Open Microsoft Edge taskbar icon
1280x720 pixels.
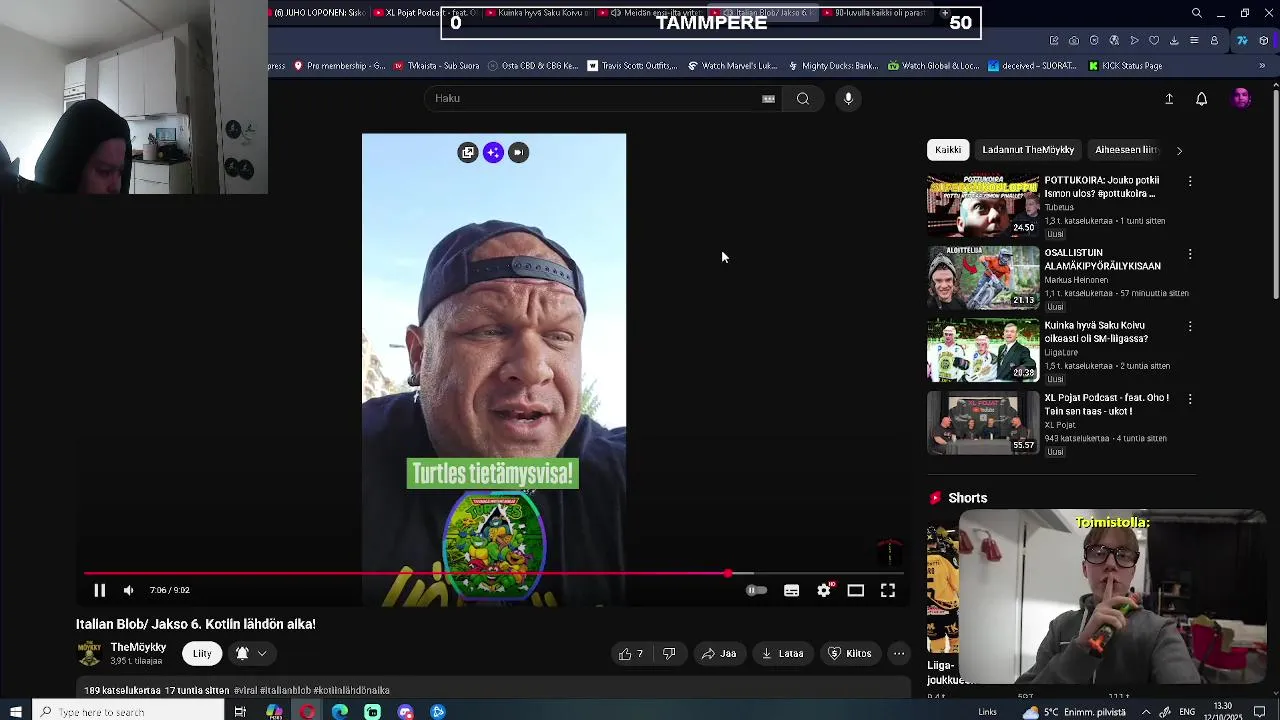340,712
